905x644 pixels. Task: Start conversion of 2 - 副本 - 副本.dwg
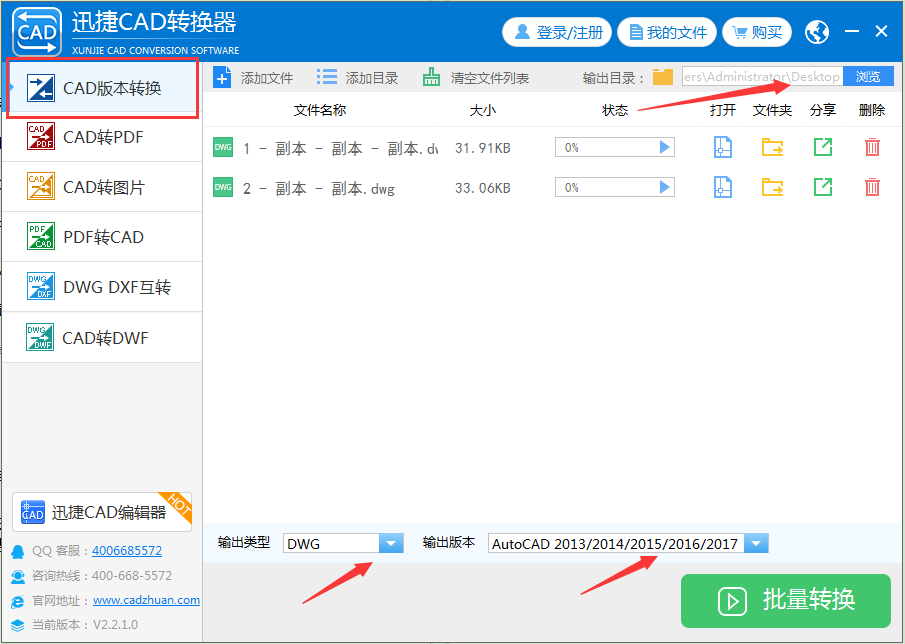[x=664, y=187]
